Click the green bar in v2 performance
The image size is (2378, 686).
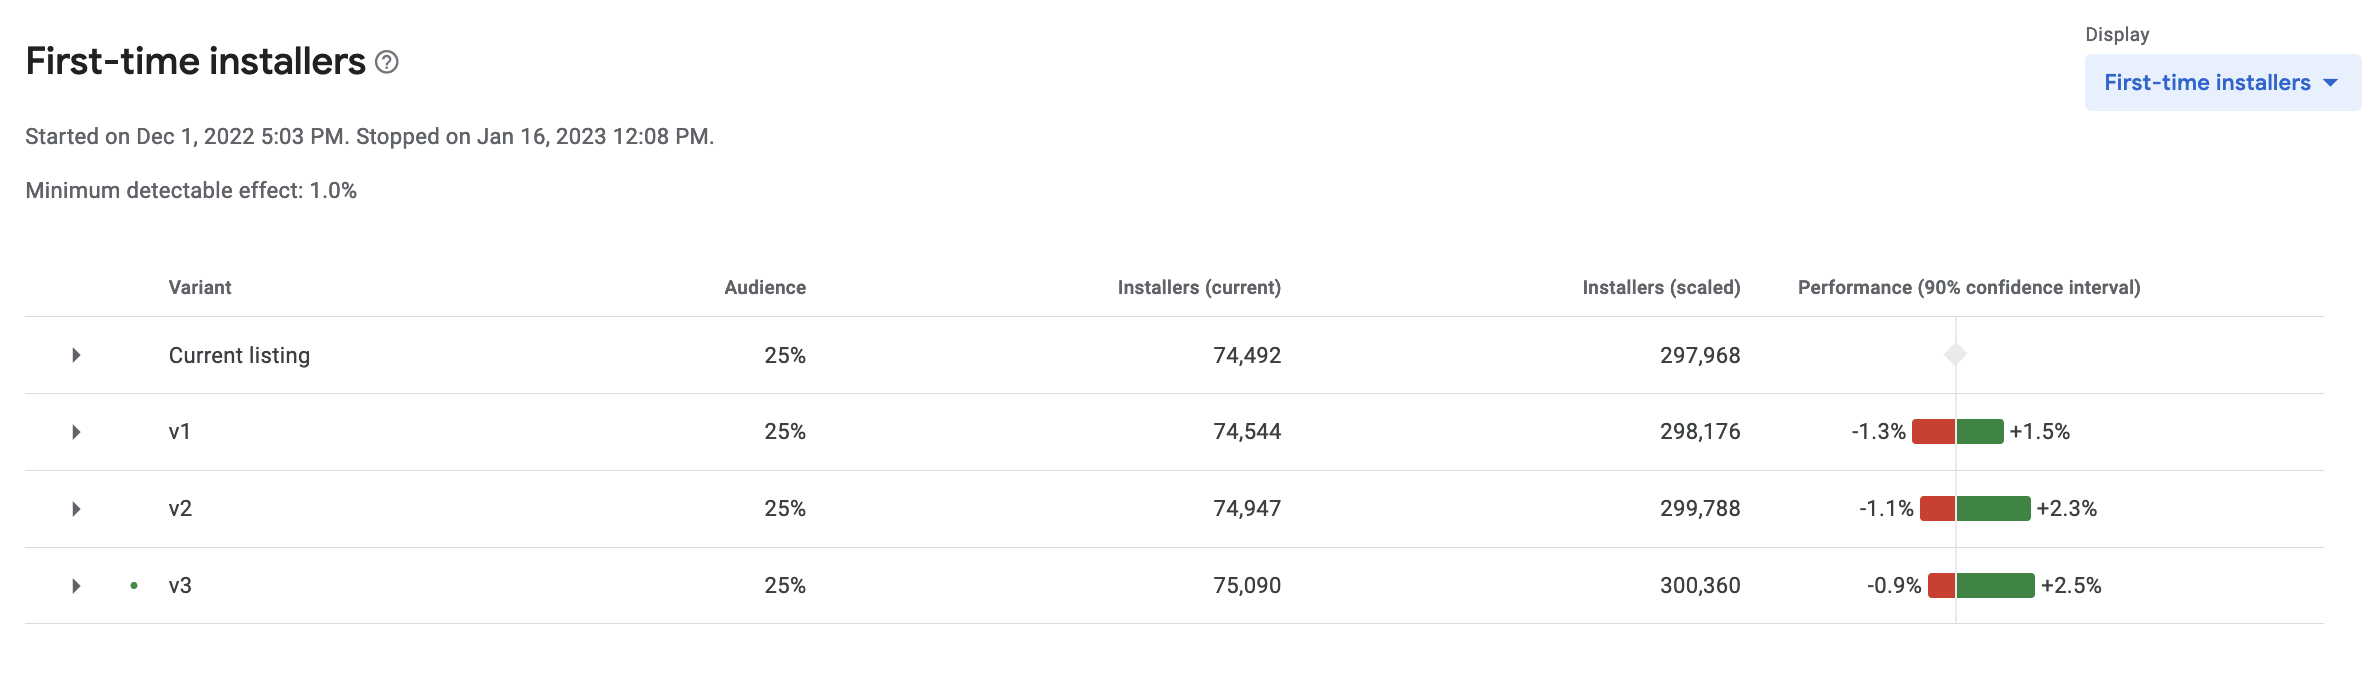(x=1993, y=509)
